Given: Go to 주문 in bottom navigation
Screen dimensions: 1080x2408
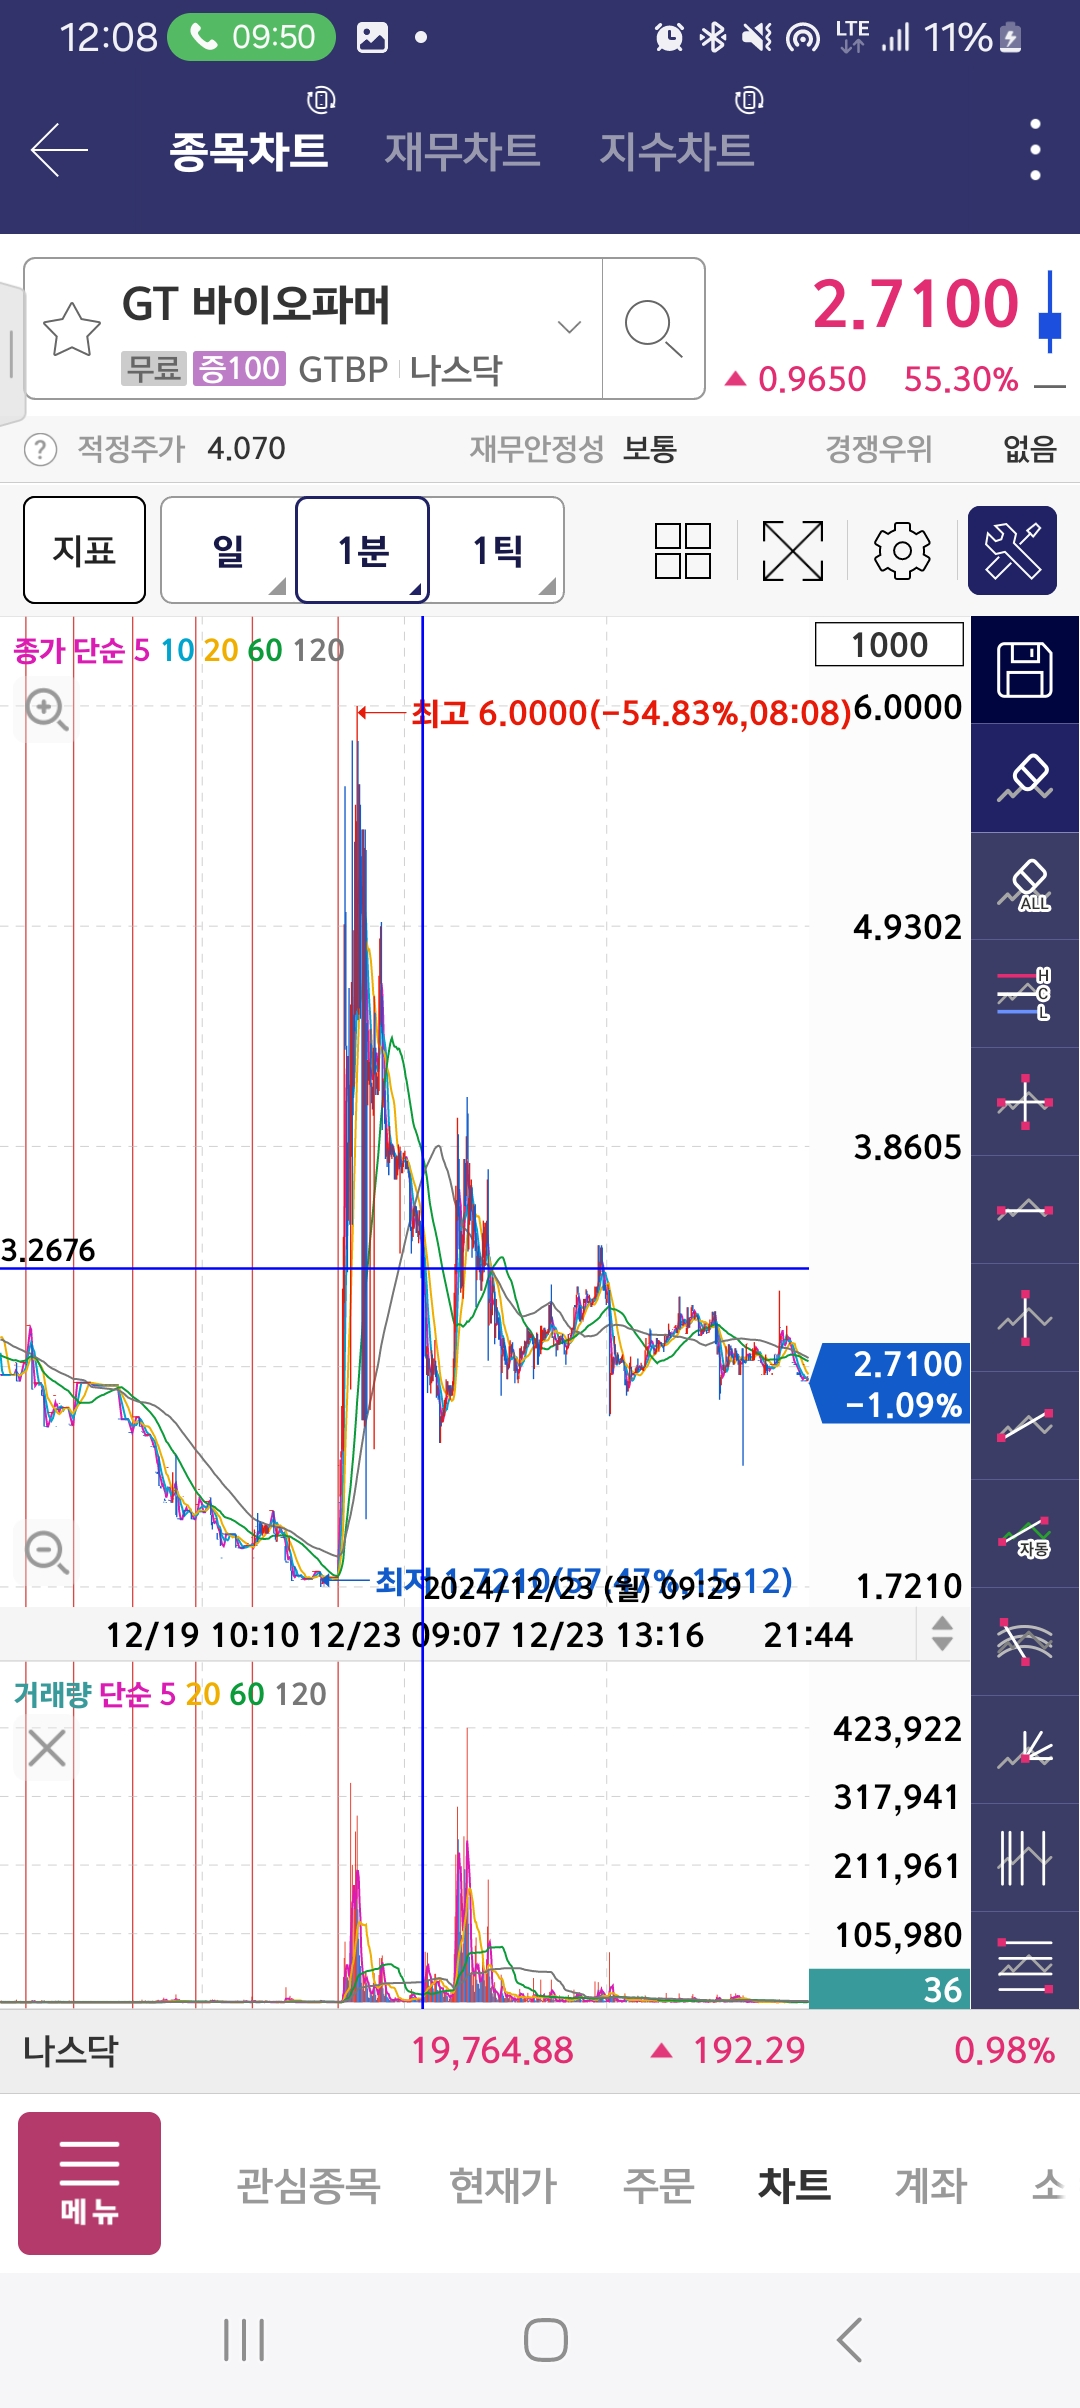Looking at the screenshot, I should 658,2185.
